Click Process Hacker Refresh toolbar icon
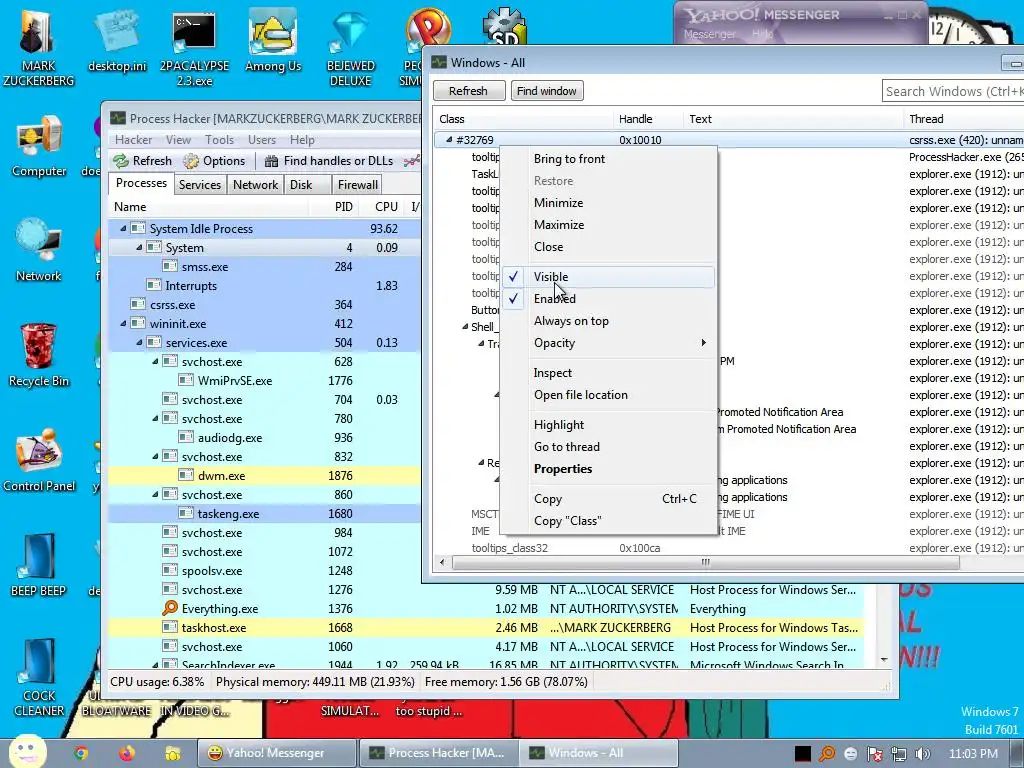This screenshot has height=768, width=1024. (x=121, y=161)
